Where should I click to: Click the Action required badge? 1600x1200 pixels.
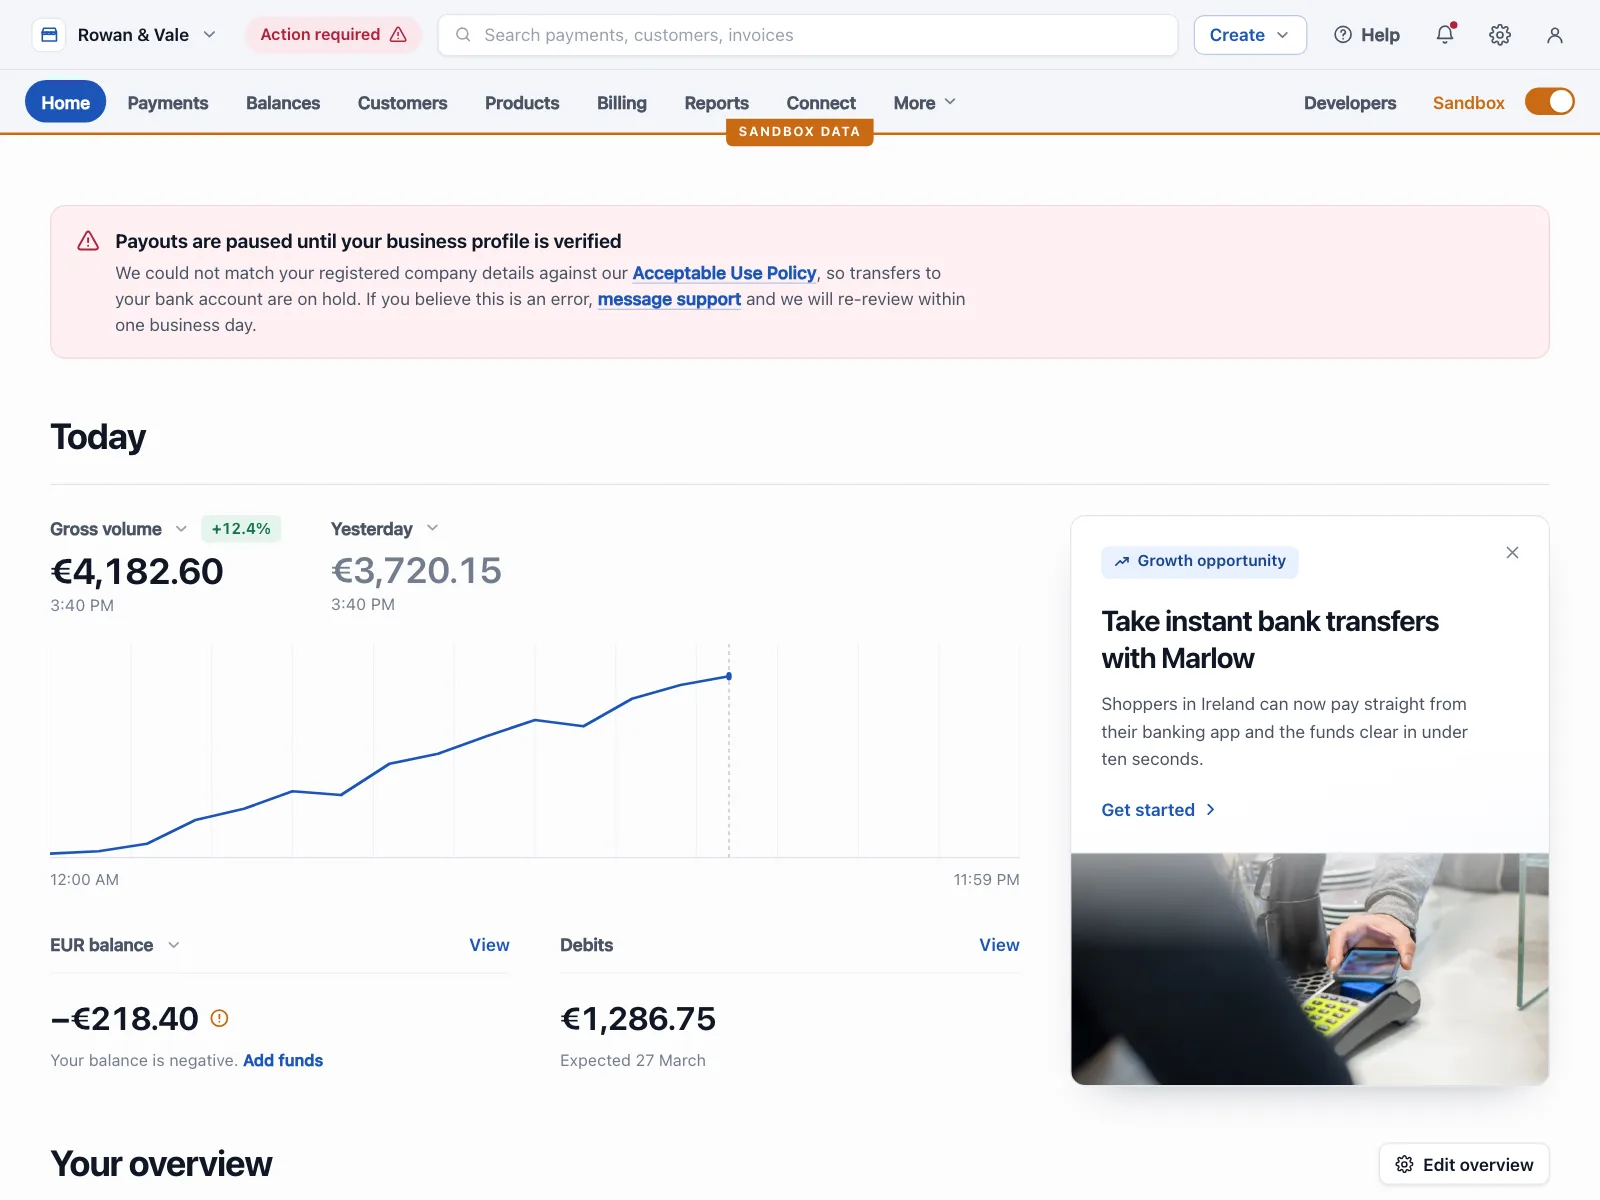point(333,35)
